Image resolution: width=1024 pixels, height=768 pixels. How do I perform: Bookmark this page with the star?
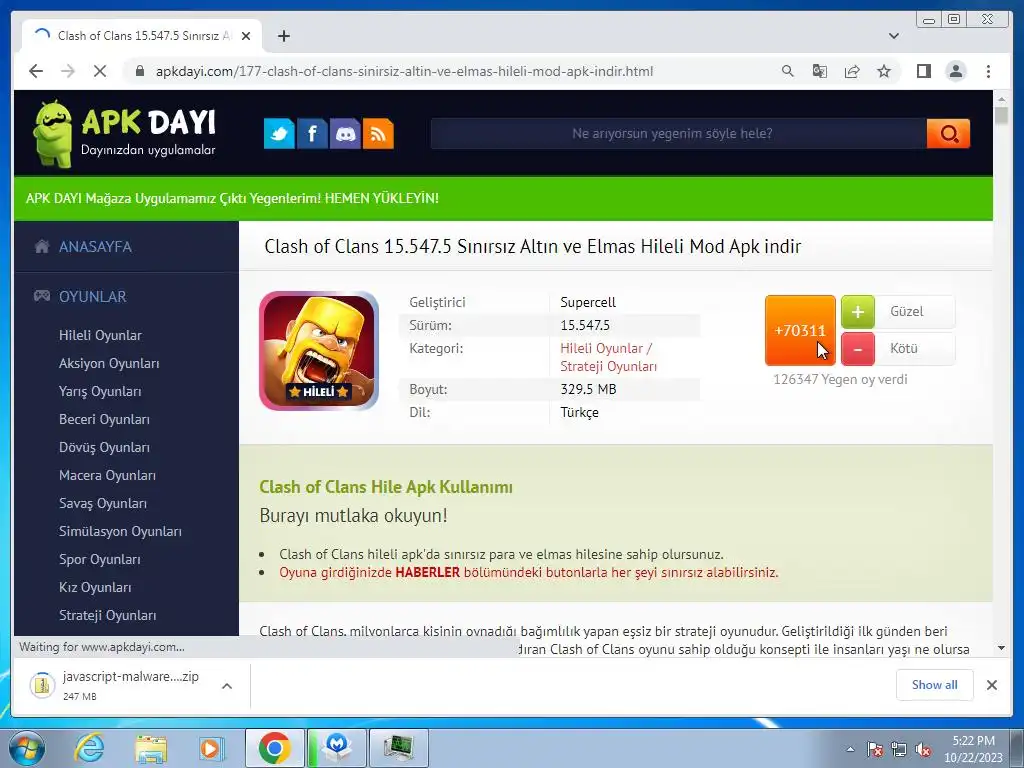click(x=884, y=71)
